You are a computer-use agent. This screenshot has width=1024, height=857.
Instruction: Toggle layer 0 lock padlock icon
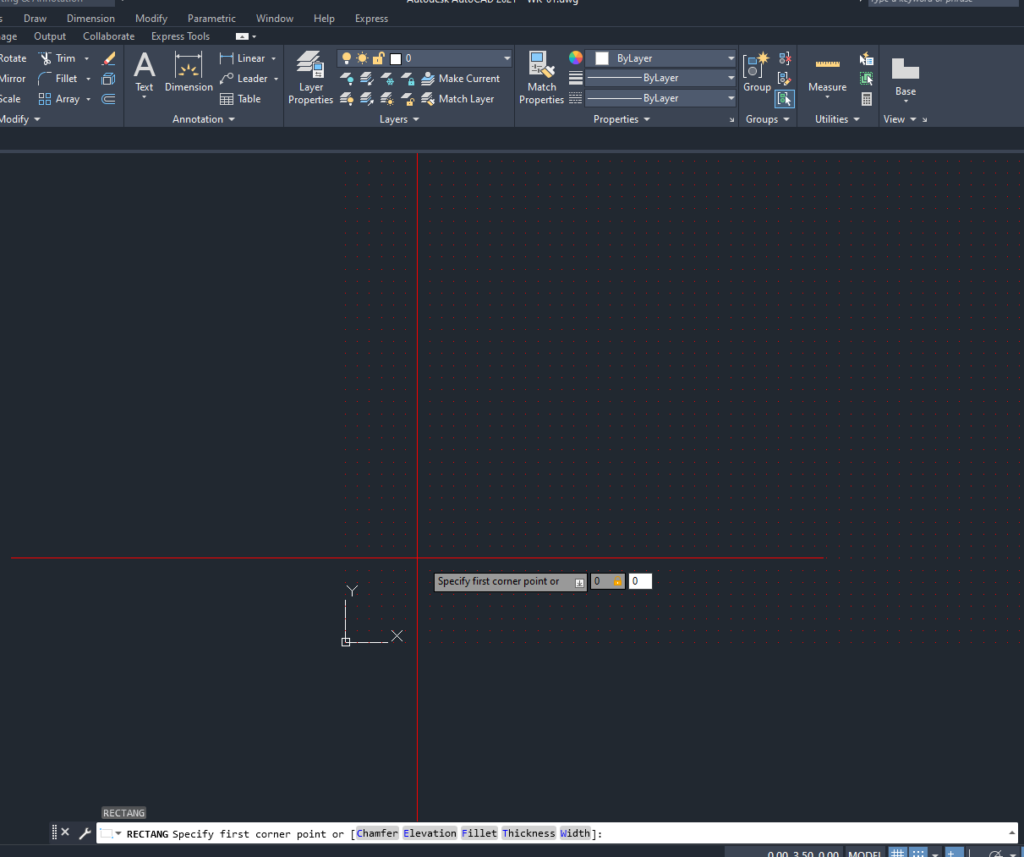pos(378,58)
